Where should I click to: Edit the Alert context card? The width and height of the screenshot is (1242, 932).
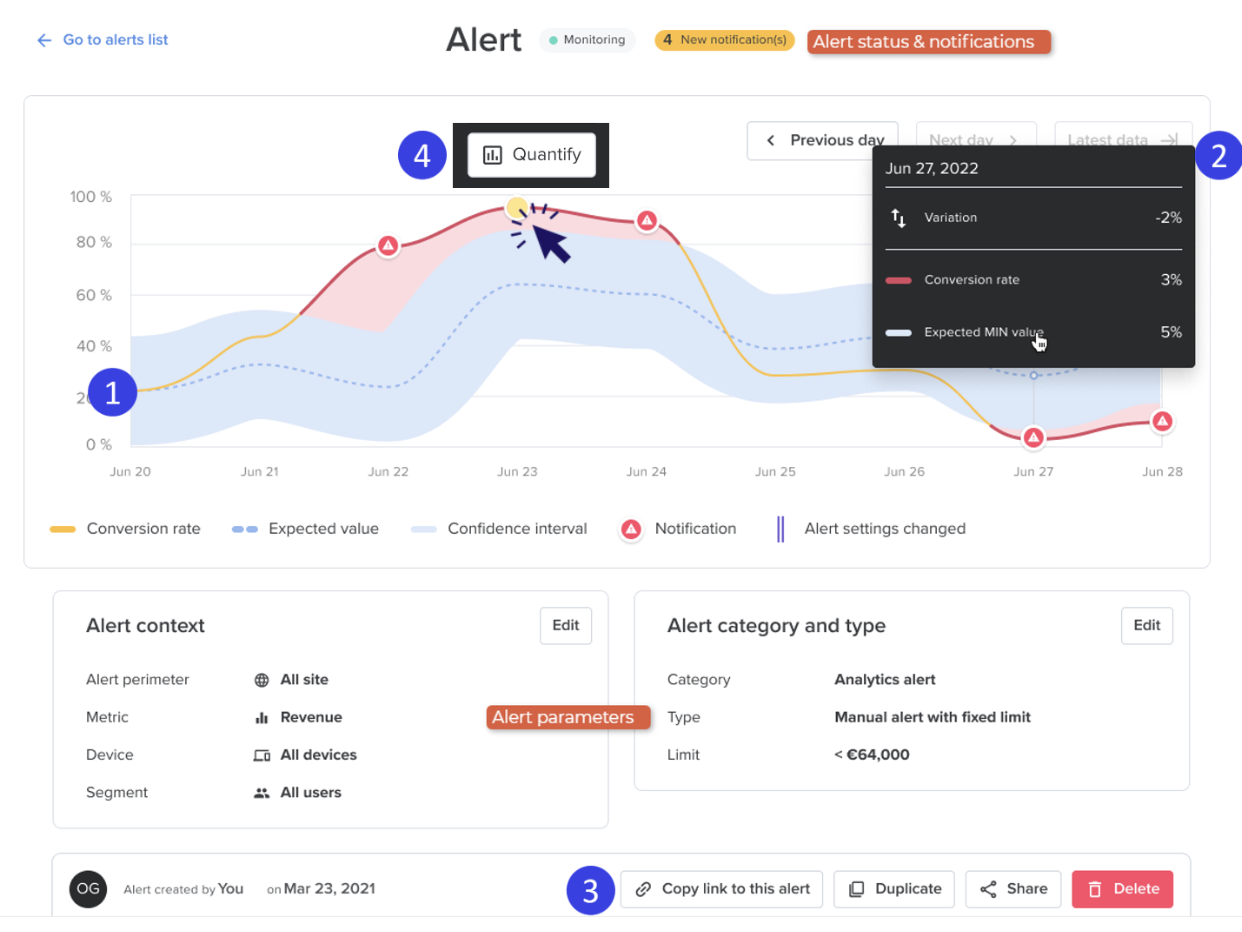(566, 625)
